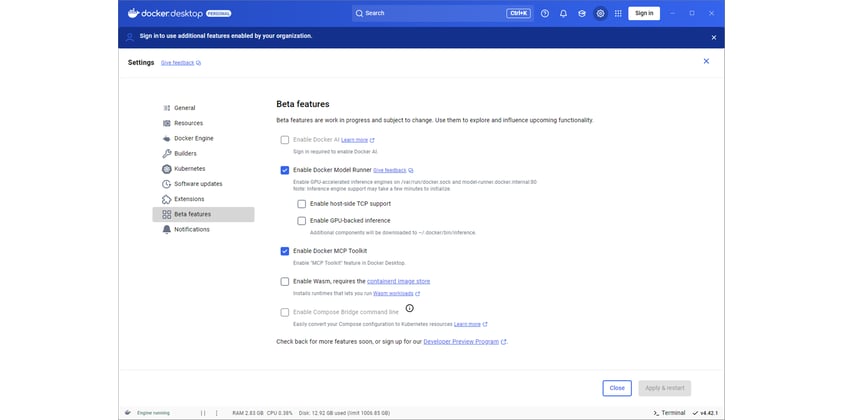Toggle the Enable Docker AI checkbox
This screenshot has width=844, height=420.
pyautogui.click(x=285, y=140)
